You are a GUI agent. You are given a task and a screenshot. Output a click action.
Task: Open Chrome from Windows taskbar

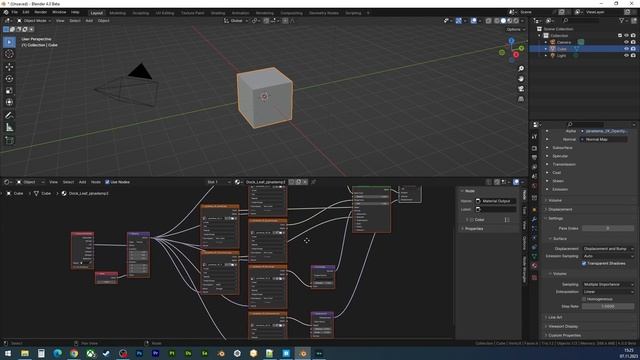pos(74,353)
